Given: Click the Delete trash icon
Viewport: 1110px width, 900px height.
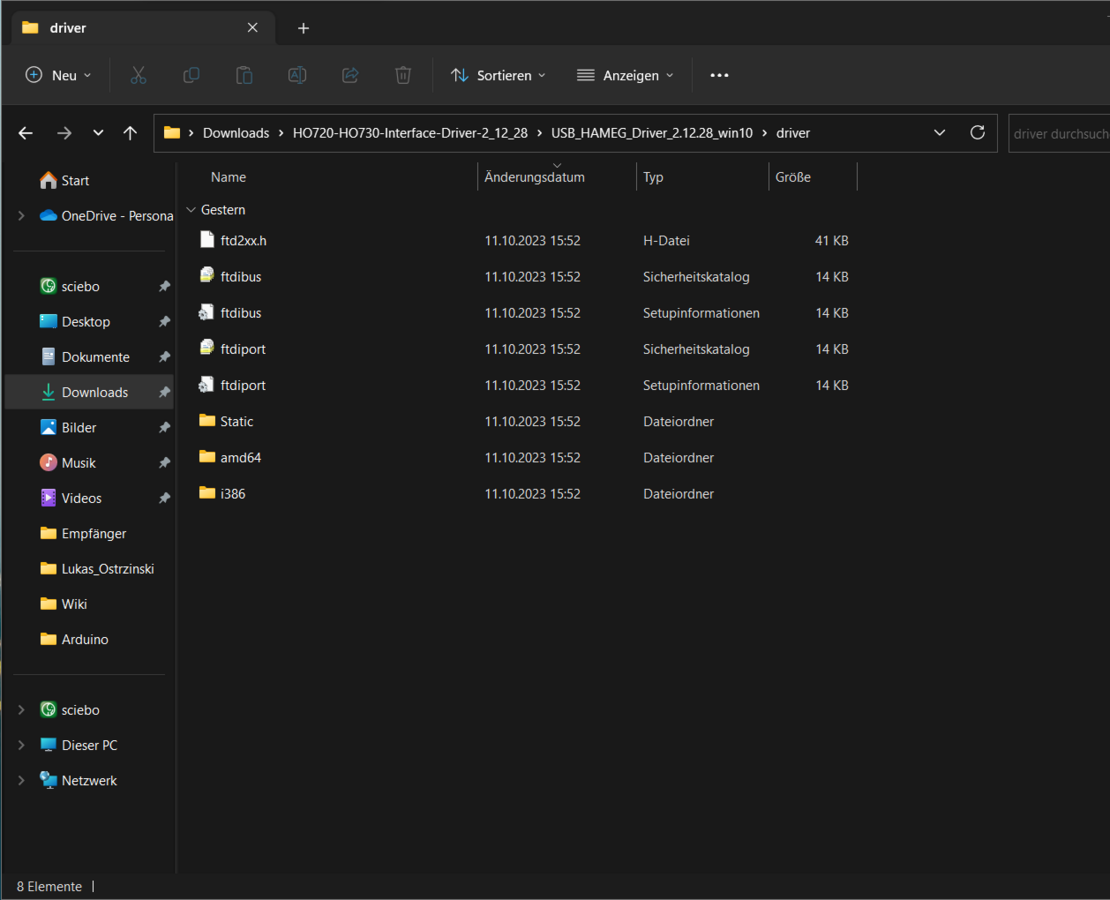Looking at the screenshot, I should pos(403,75).
